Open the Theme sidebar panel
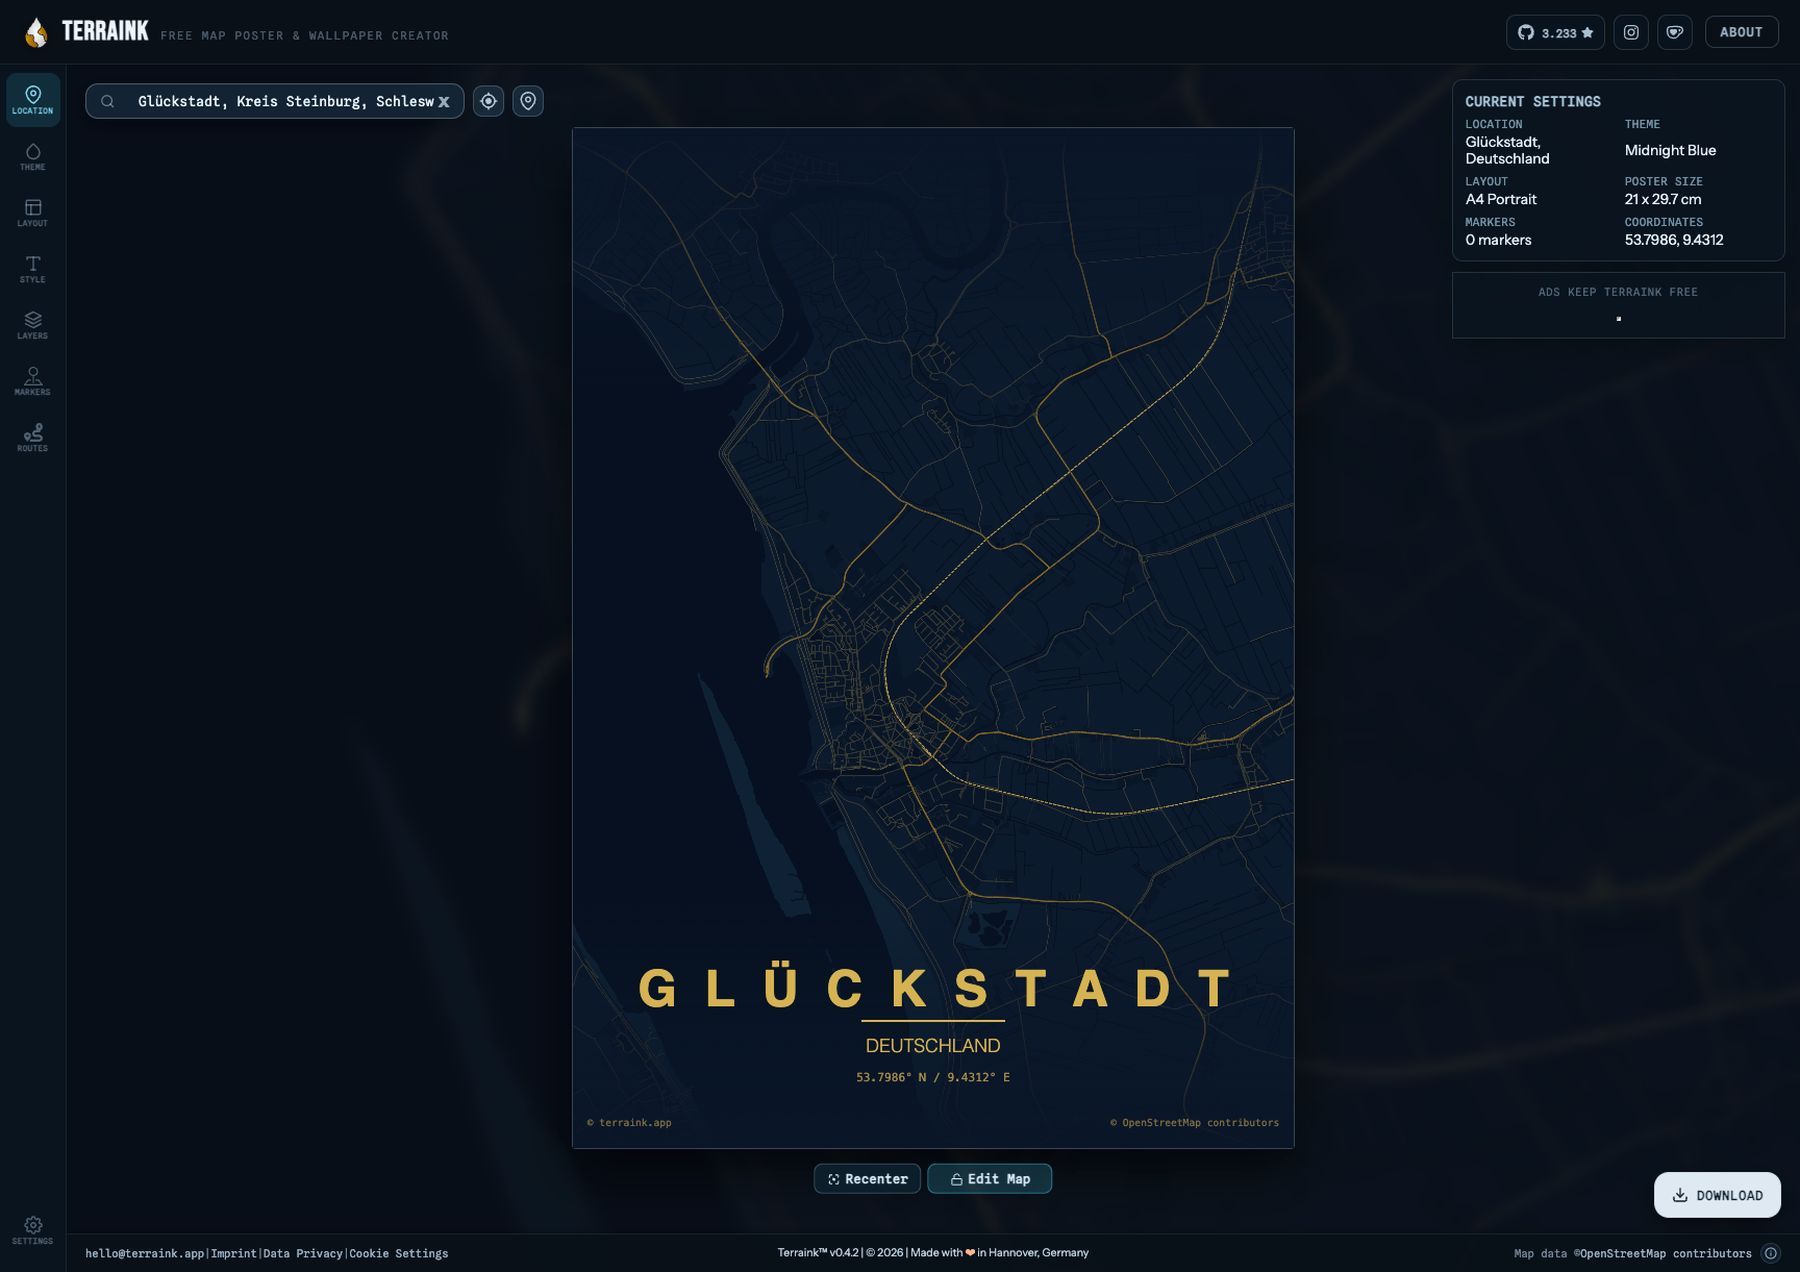Image resolution: width=1800 pixels, height=1272 pixels. pos(33,157)
